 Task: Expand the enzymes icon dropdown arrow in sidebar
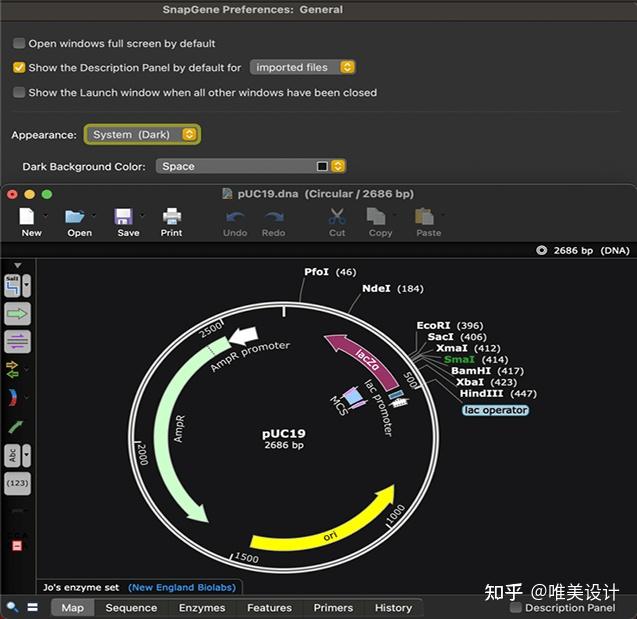coord(26,286)
